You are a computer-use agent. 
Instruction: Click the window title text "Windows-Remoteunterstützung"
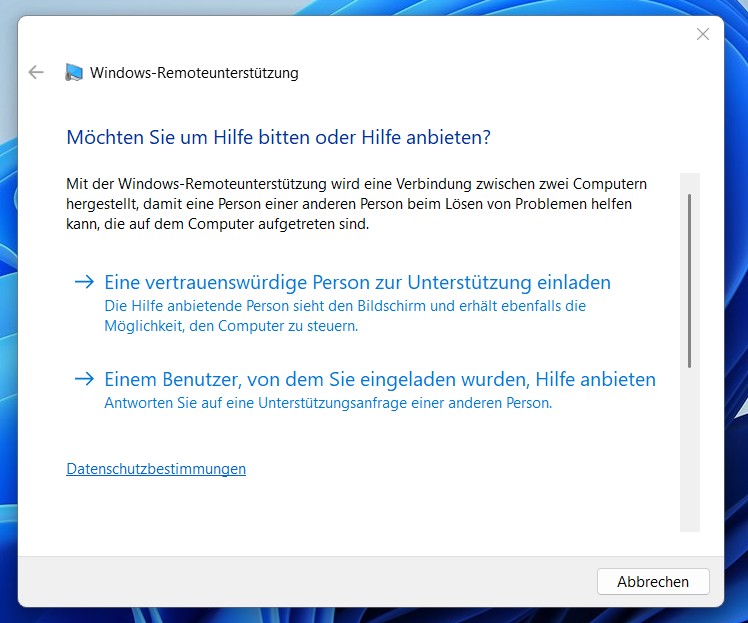point(194,72)
